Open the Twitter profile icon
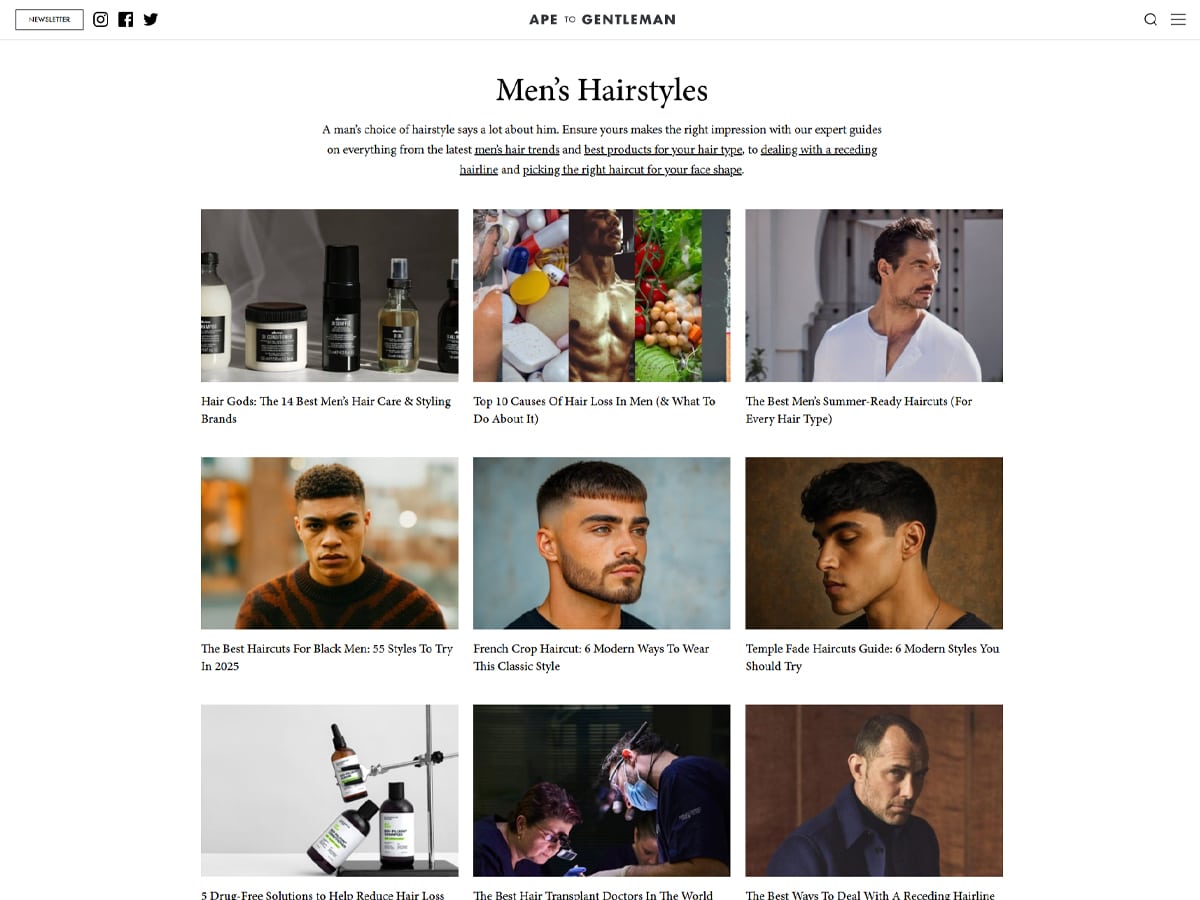The image size is (1200, 900). tap(151, 19)
